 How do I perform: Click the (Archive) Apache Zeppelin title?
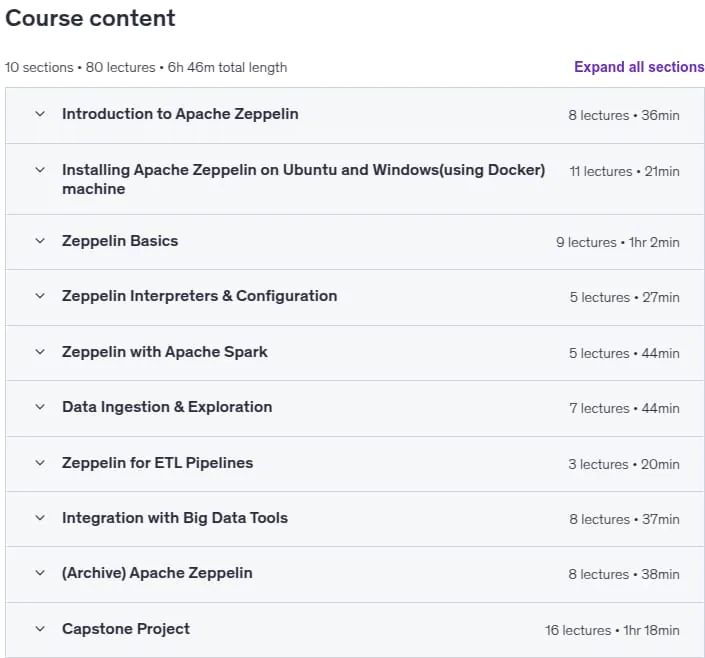tap(157, 573)
